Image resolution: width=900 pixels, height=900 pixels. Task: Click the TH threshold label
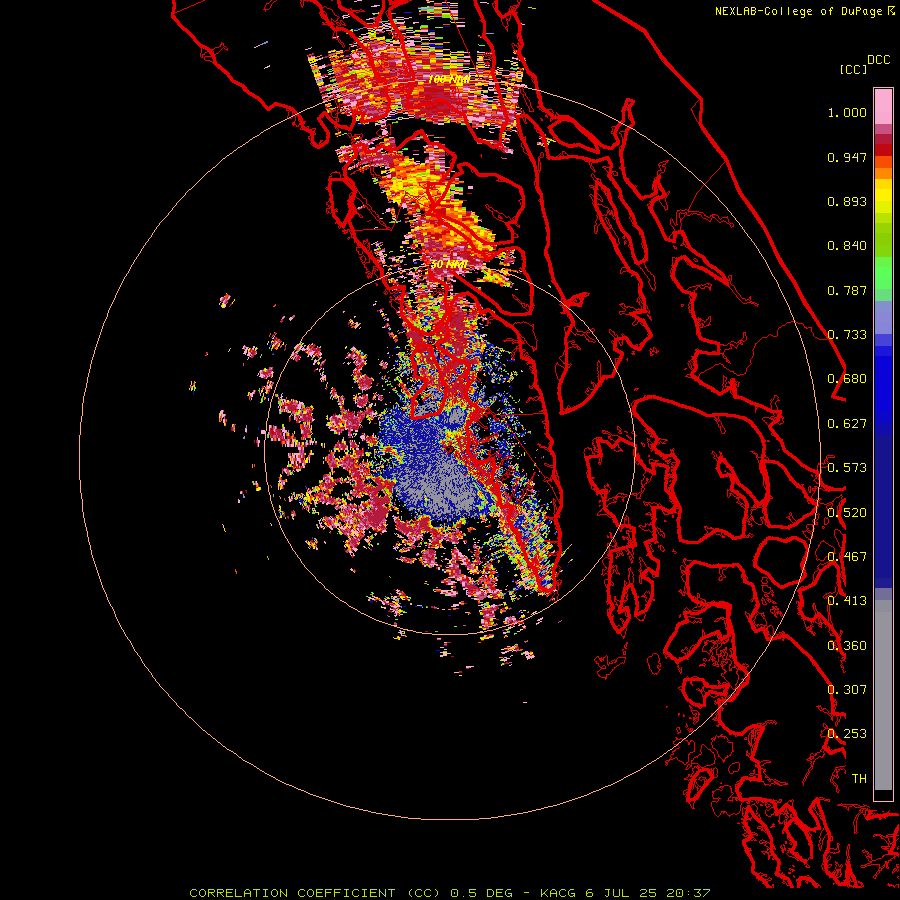tap(859, 779)
